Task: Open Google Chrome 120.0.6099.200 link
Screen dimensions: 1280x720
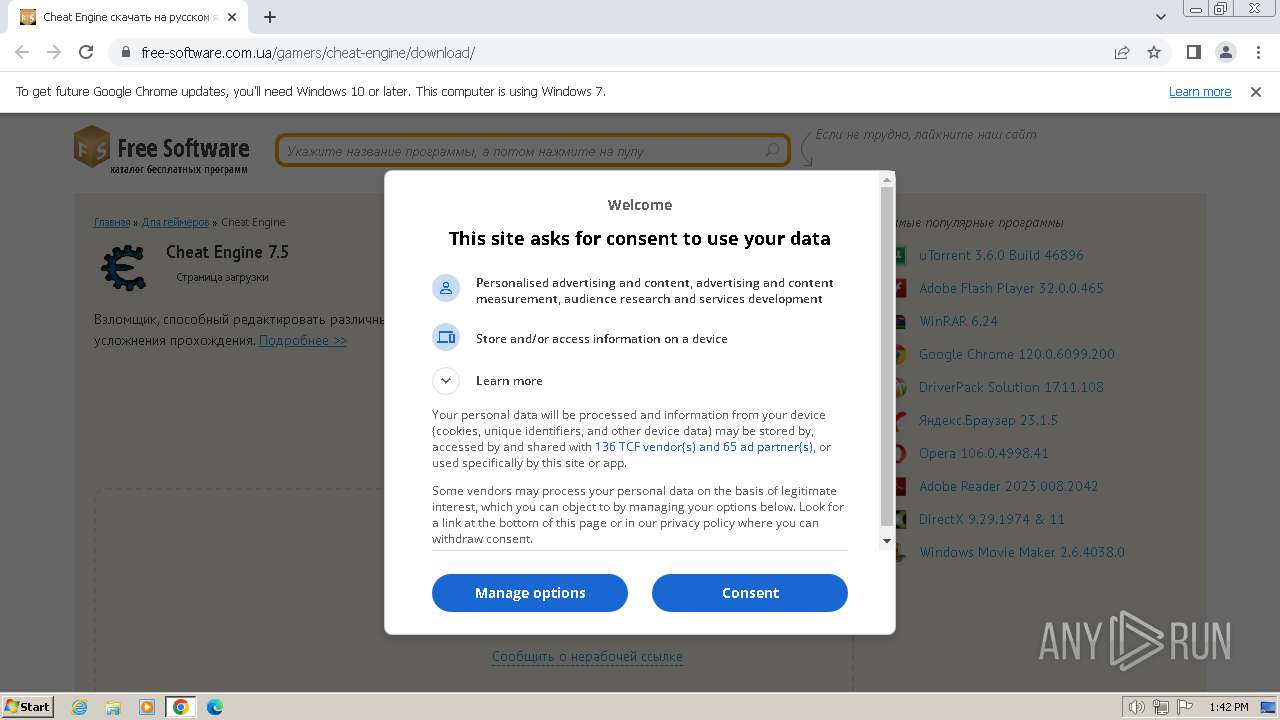Action: (1017, 354)
